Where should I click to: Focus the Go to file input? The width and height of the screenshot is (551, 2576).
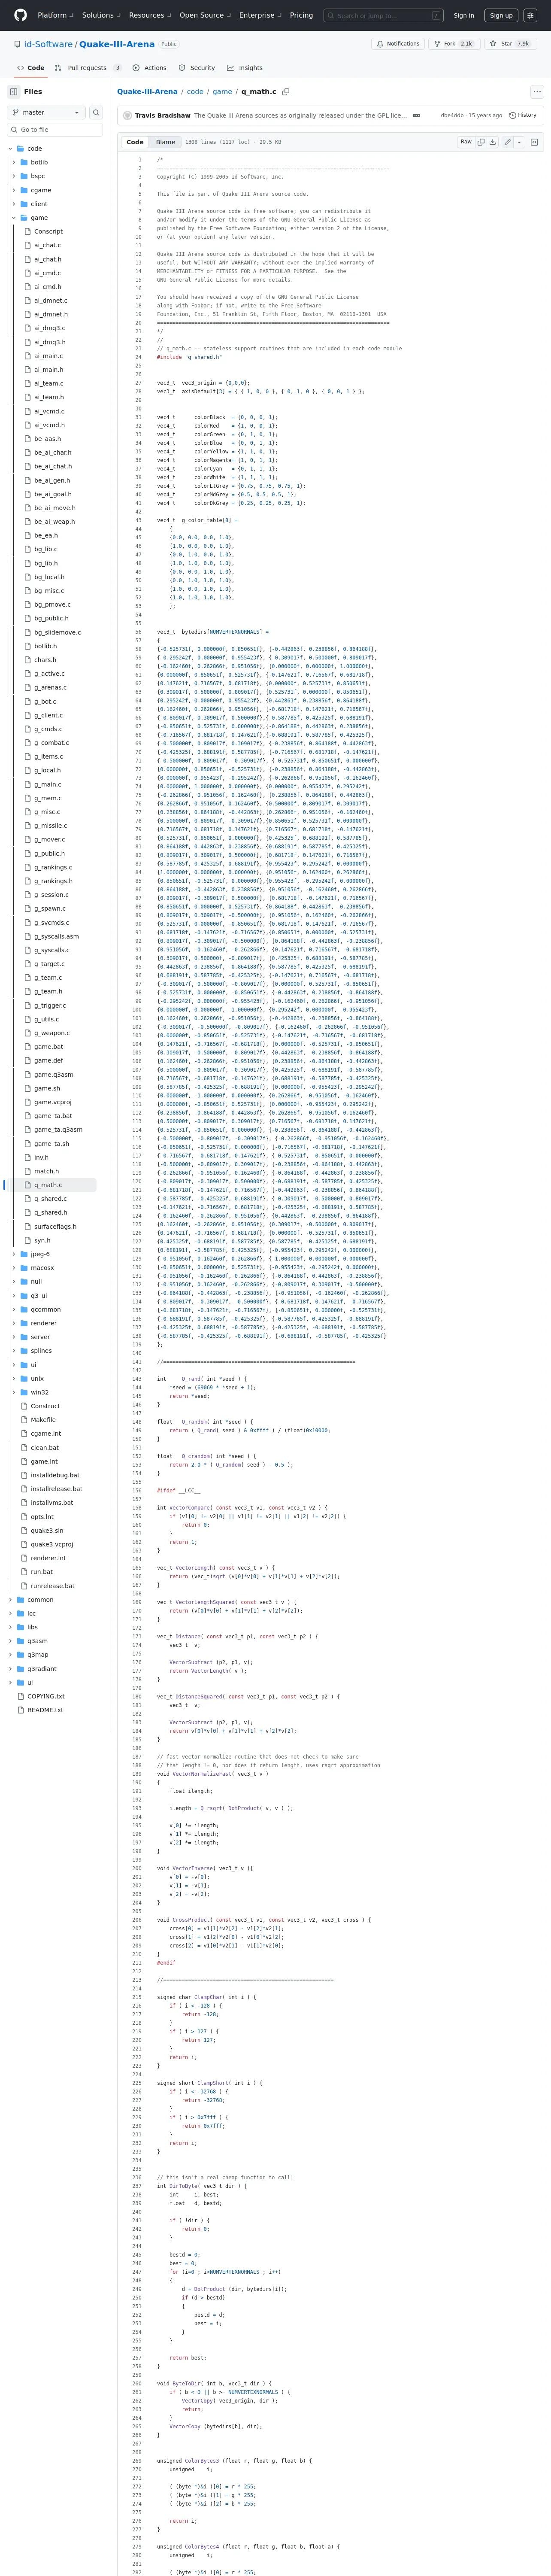55,130
